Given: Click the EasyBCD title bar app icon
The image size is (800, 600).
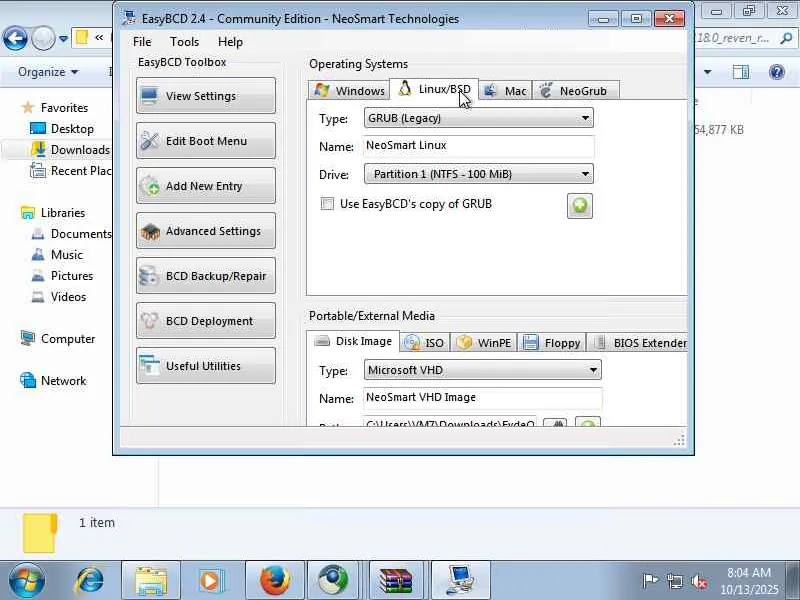Looking at the screenshot, I should tap(129, 18).
